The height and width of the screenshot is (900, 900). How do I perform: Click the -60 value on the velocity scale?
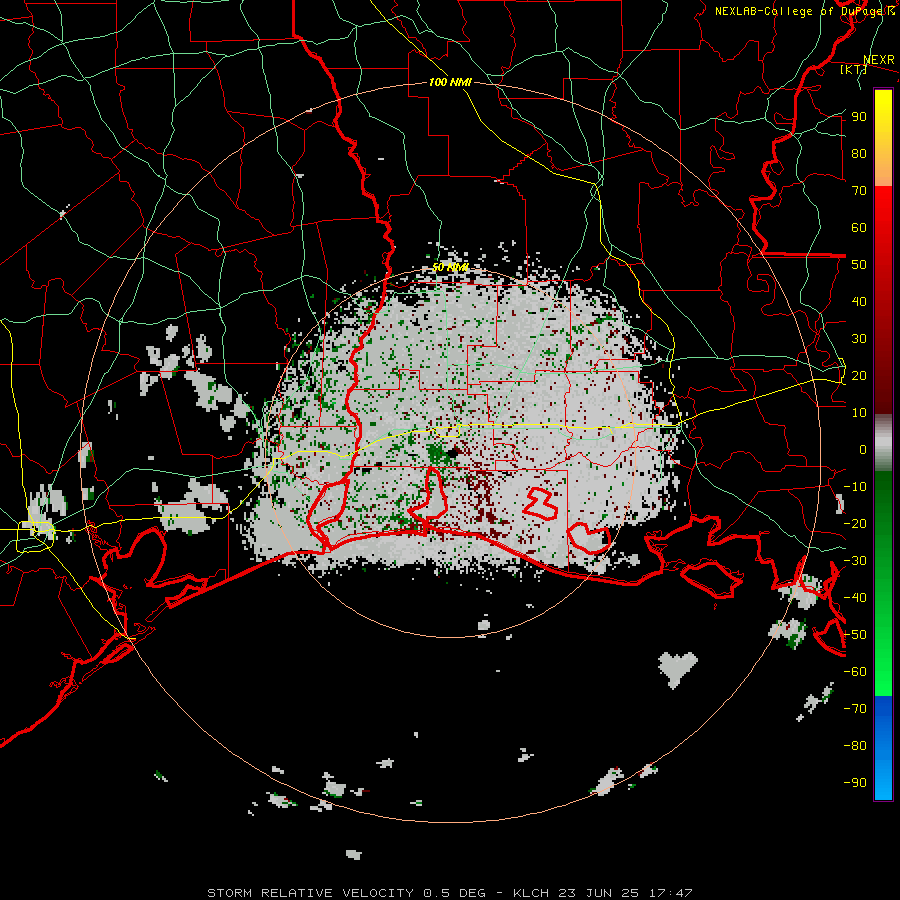[x=855, y=672]
